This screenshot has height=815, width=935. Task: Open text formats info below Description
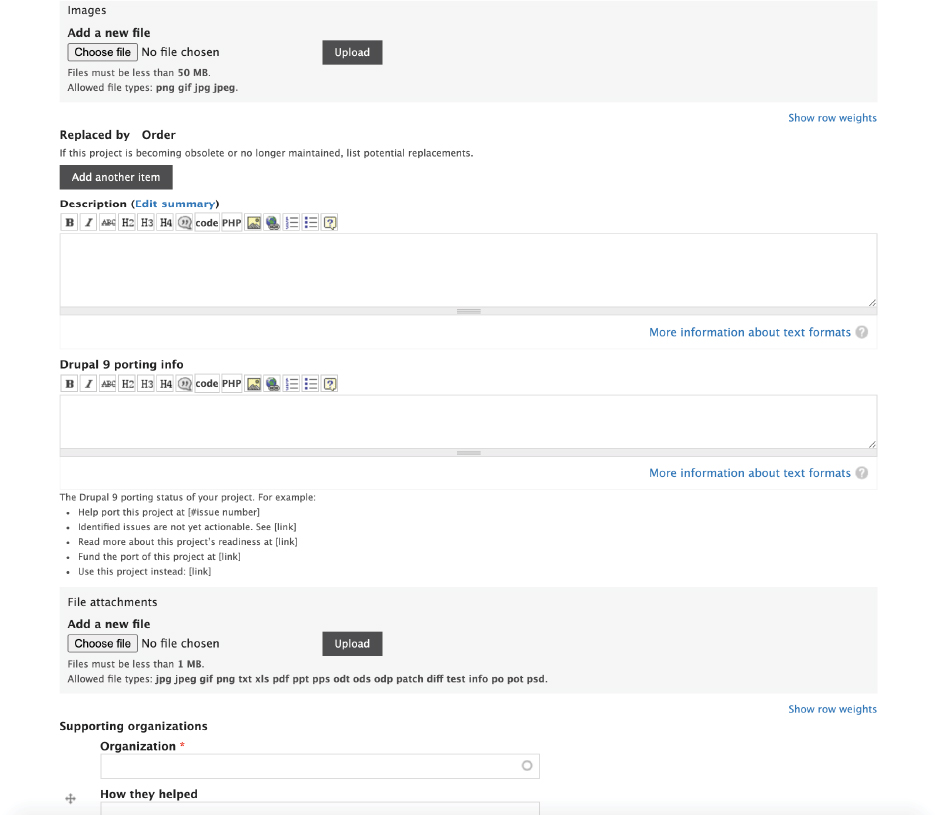click(x=750, y=332)
